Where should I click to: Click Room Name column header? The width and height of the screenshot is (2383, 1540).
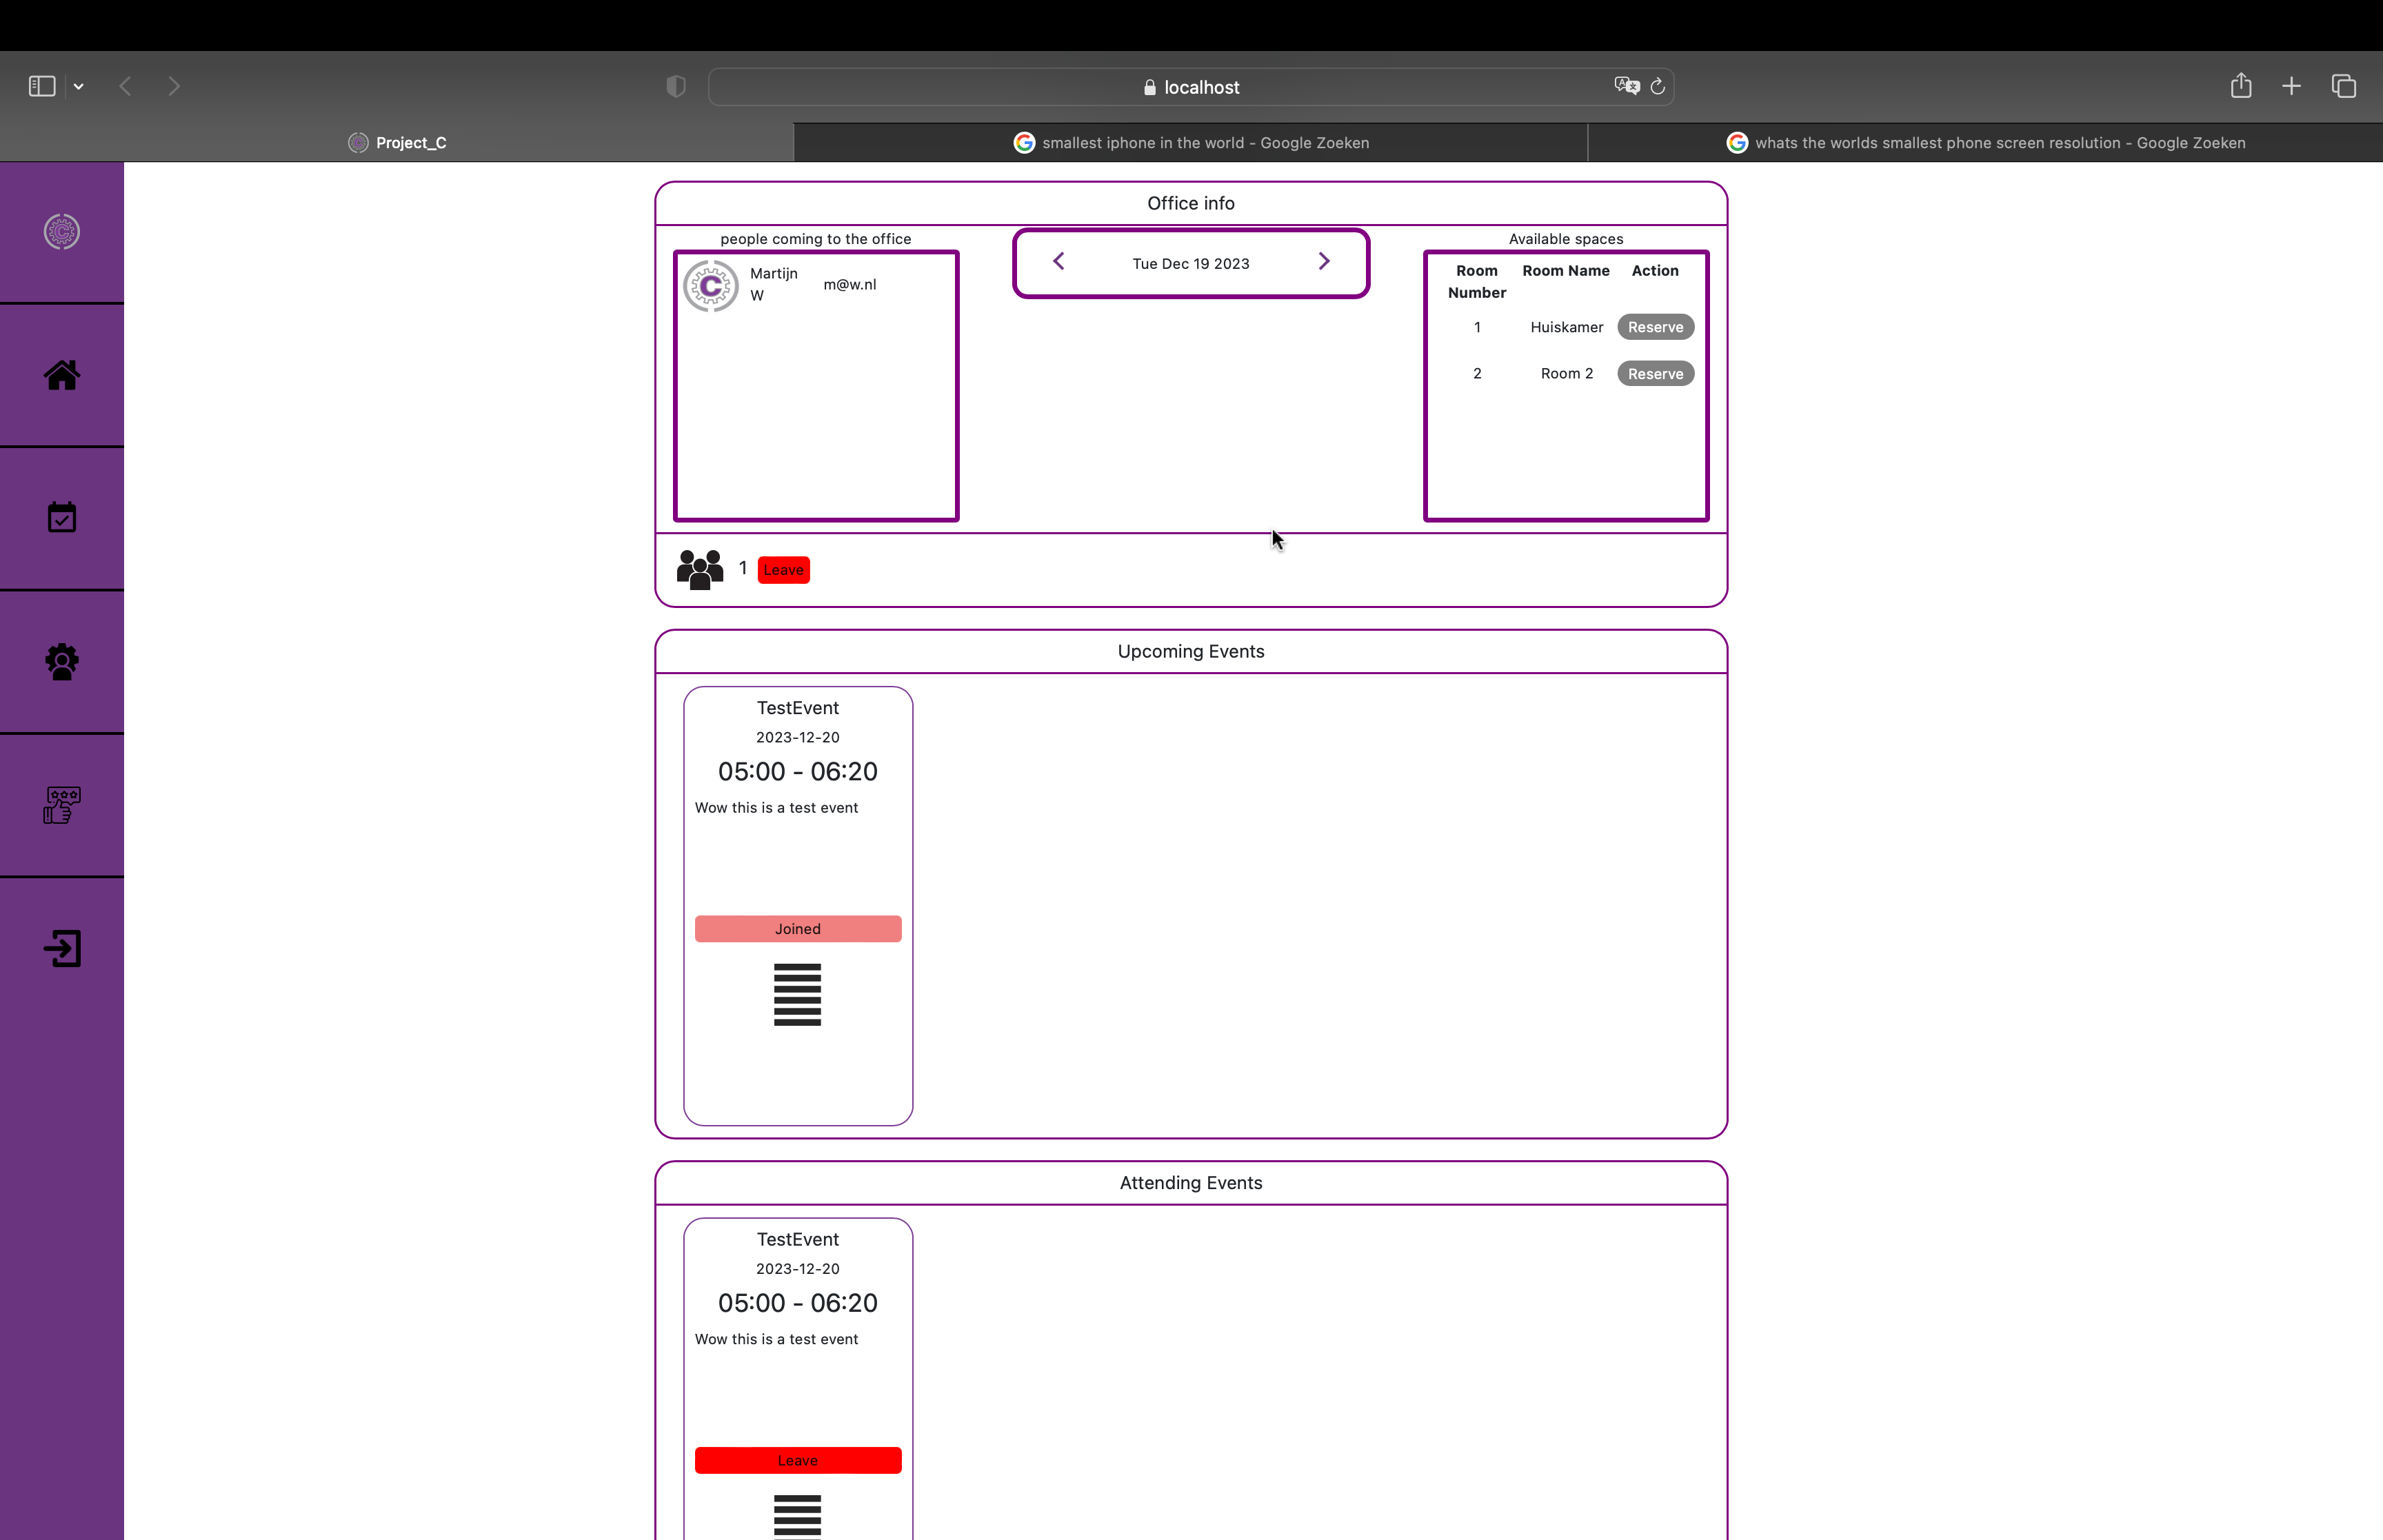click(x=1566, y=271)
